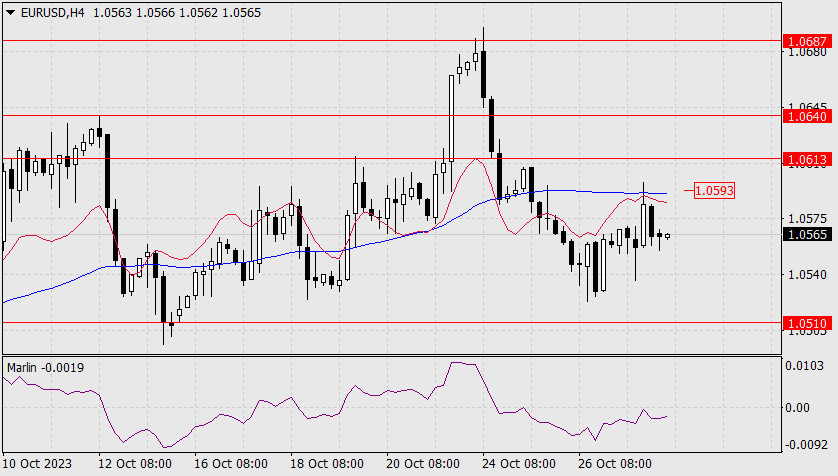Select the 24 Oct 08:00 time label
838x476 pixels.
point(518,463)
